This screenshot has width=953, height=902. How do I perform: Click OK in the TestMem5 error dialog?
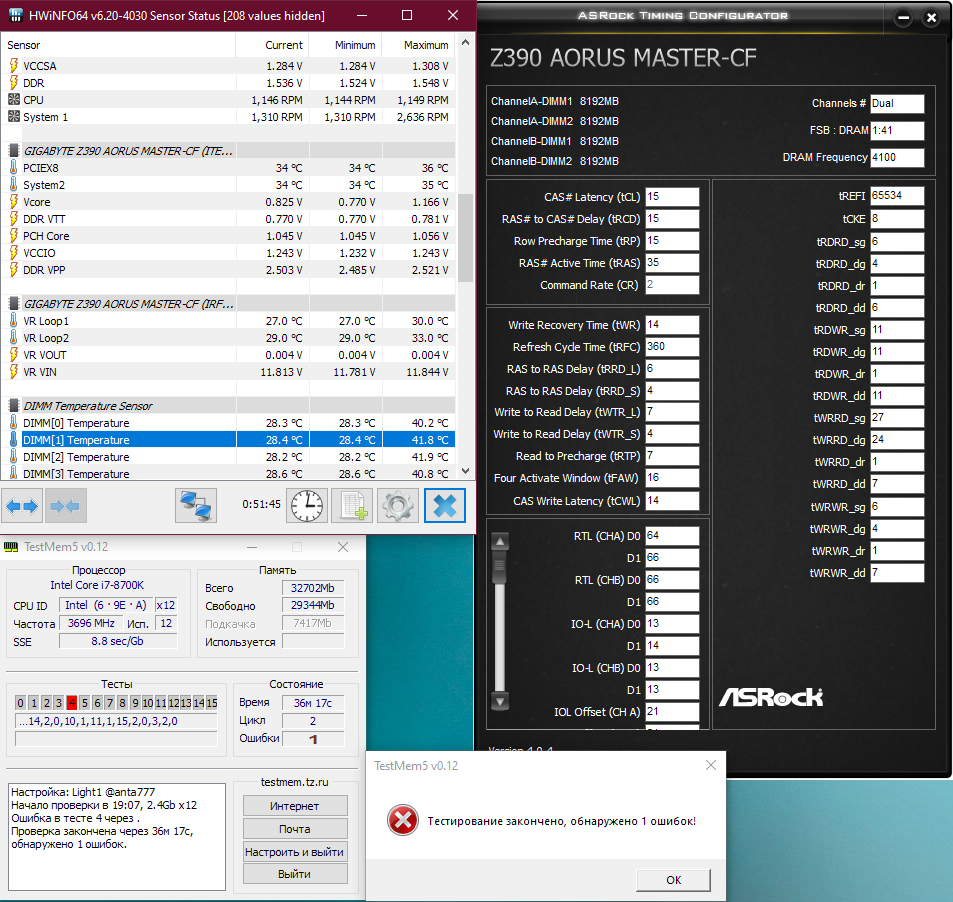[x=673, y=880]
